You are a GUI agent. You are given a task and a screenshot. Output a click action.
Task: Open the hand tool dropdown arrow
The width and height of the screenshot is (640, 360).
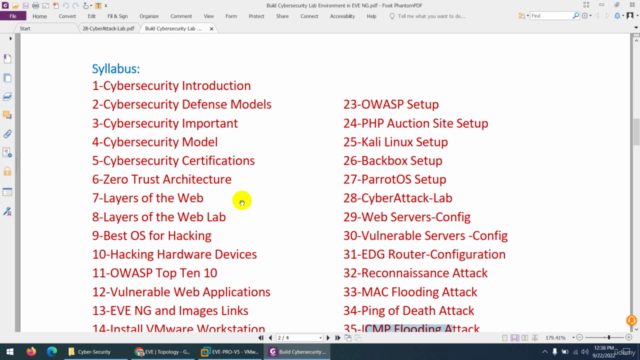[x=91, y=6]
